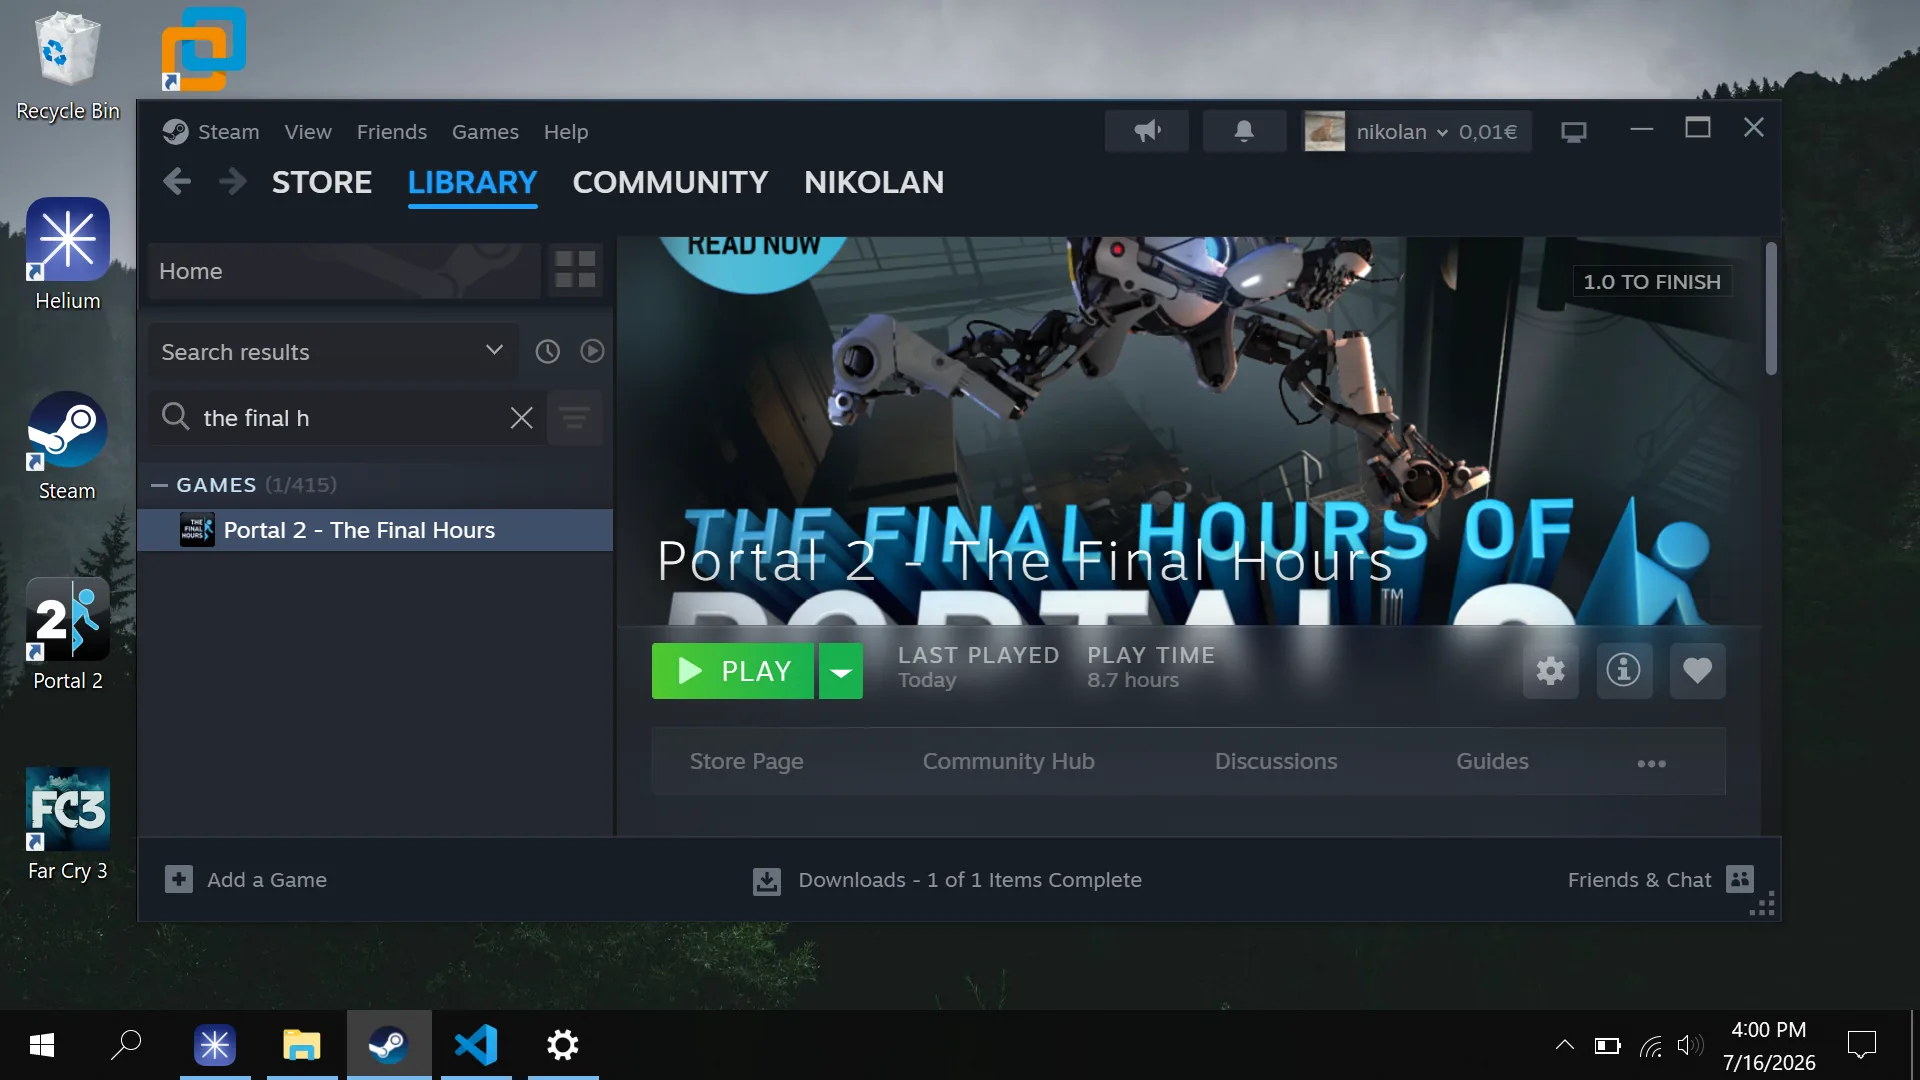Open the Help menu
Image resolution: width=1920 pixels, height=1080 pixels.
click(566, 132)
